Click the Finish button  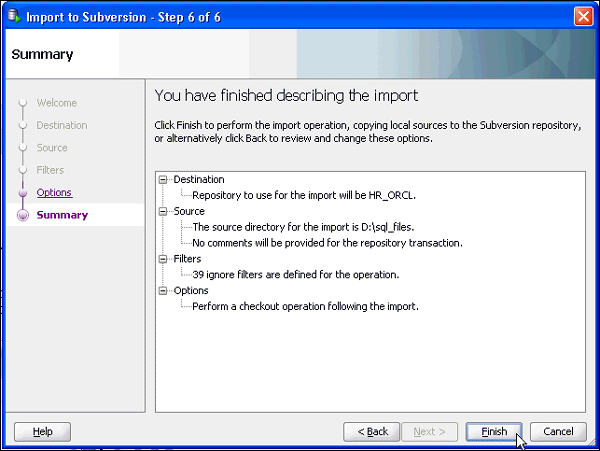pyautogui.click(x=494, y=432)
